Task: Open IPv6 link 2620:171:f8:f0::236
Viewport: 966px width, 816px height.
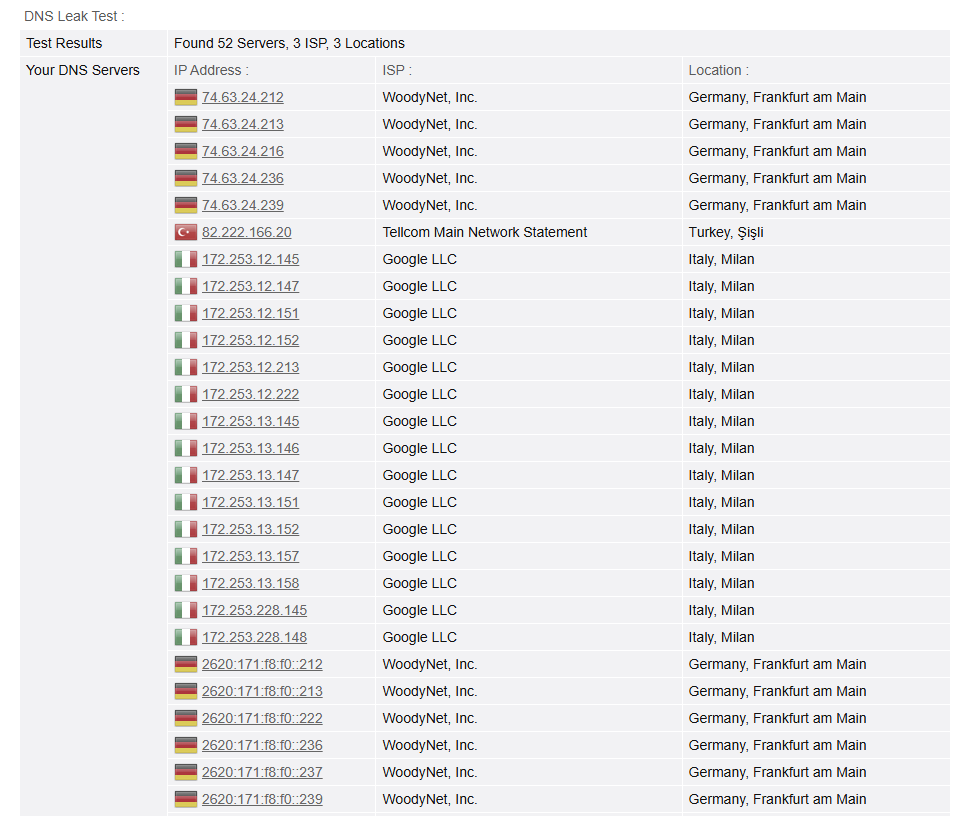Action: (x=262, y=746)
